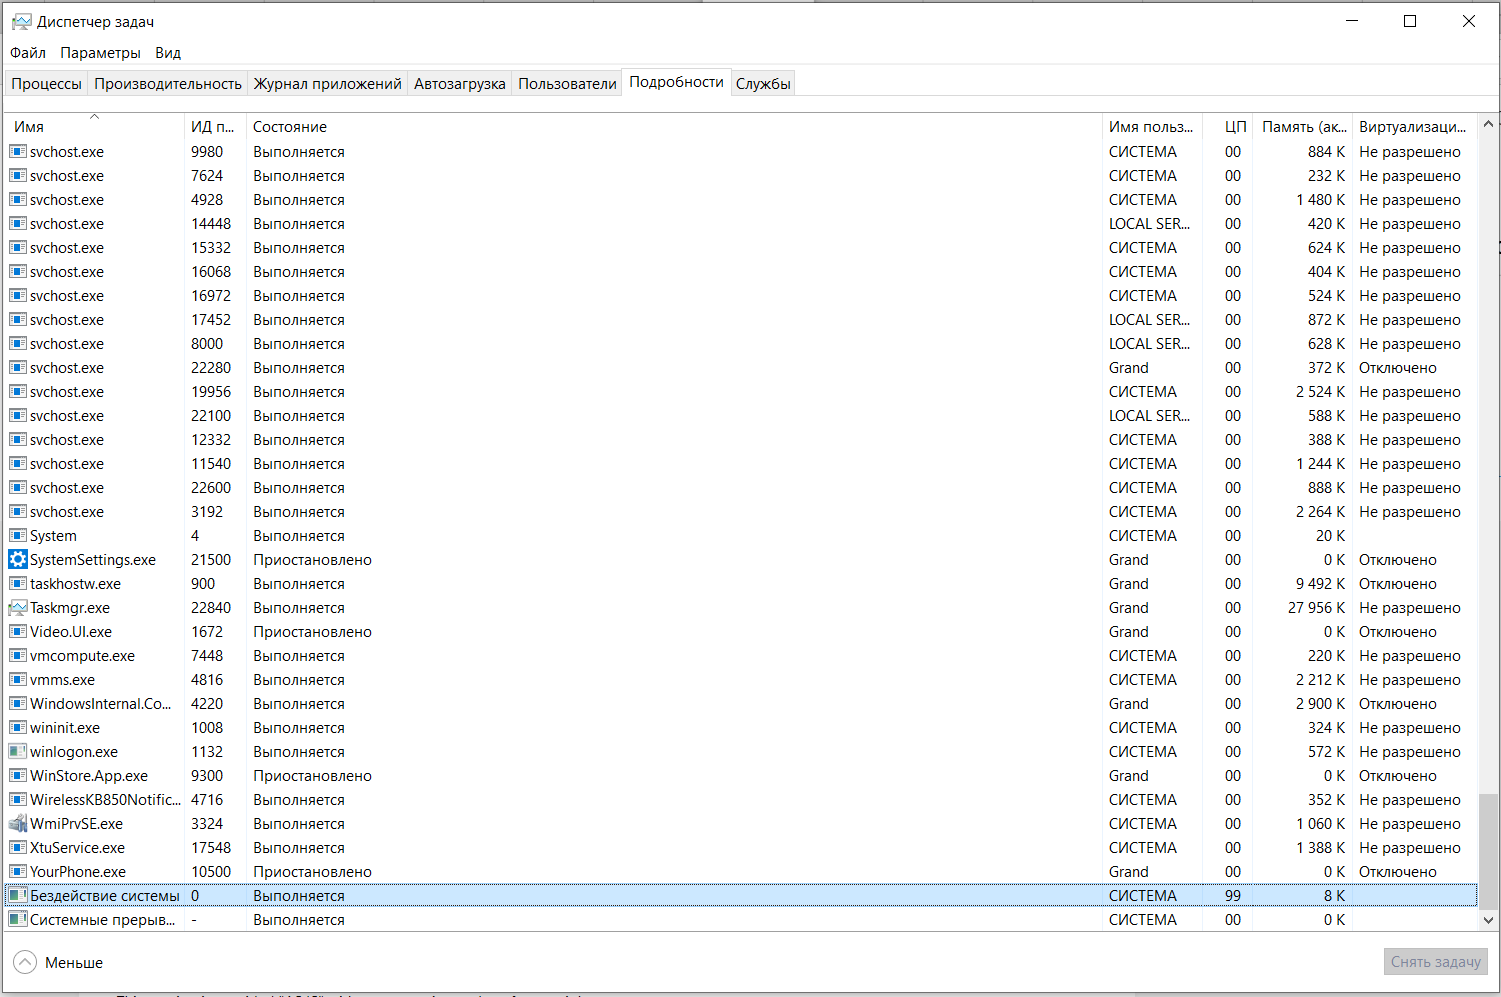Click the XtuService.exe process icon
Screen dimensions: 1501x997
tap(18, 848)
